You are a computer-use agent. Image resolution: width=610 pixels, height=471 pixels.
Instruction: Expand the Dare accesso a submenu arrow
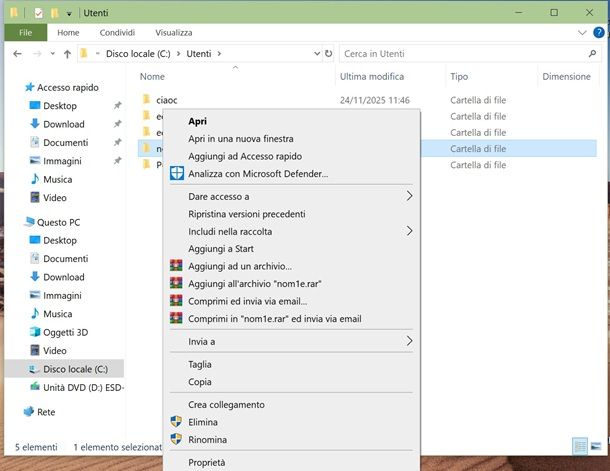coord(409,196)
